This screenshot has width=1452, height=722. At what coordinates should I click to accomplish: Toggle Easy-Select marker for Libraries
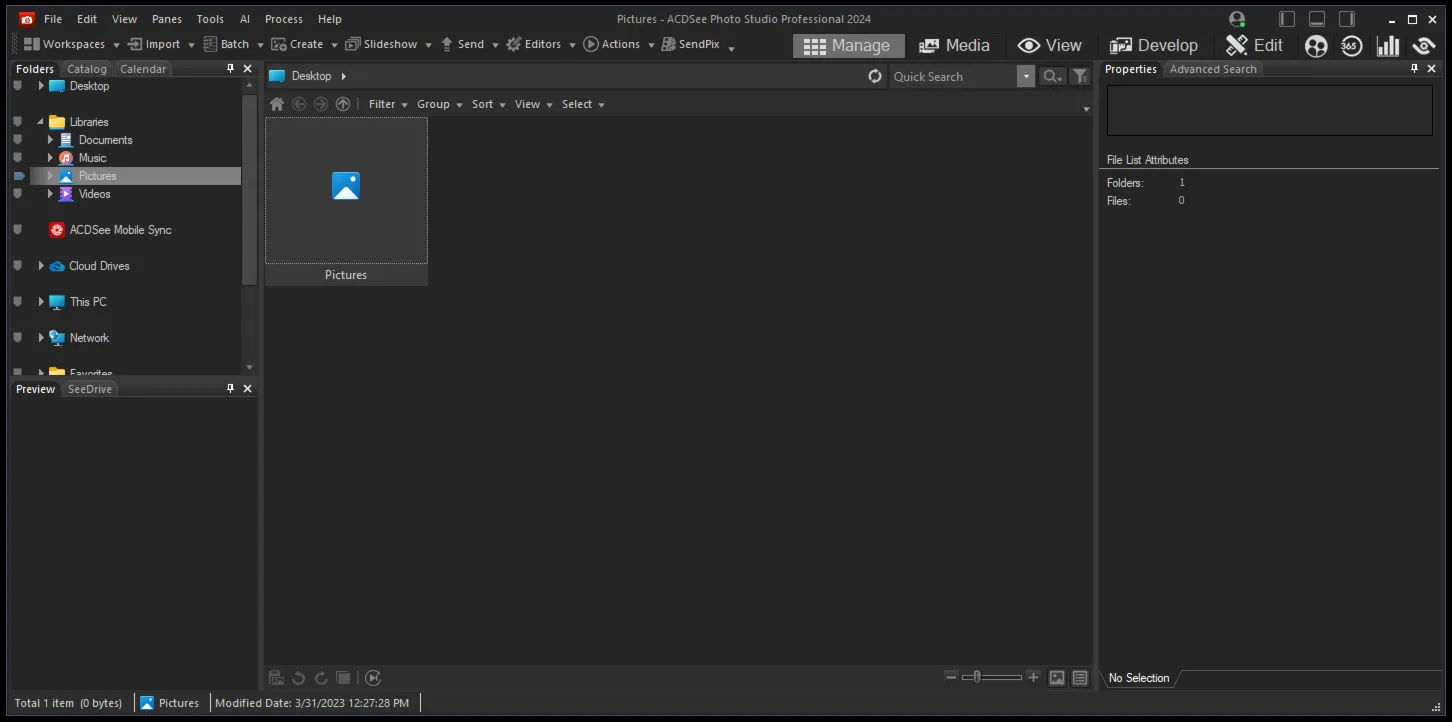coord(18,122)
